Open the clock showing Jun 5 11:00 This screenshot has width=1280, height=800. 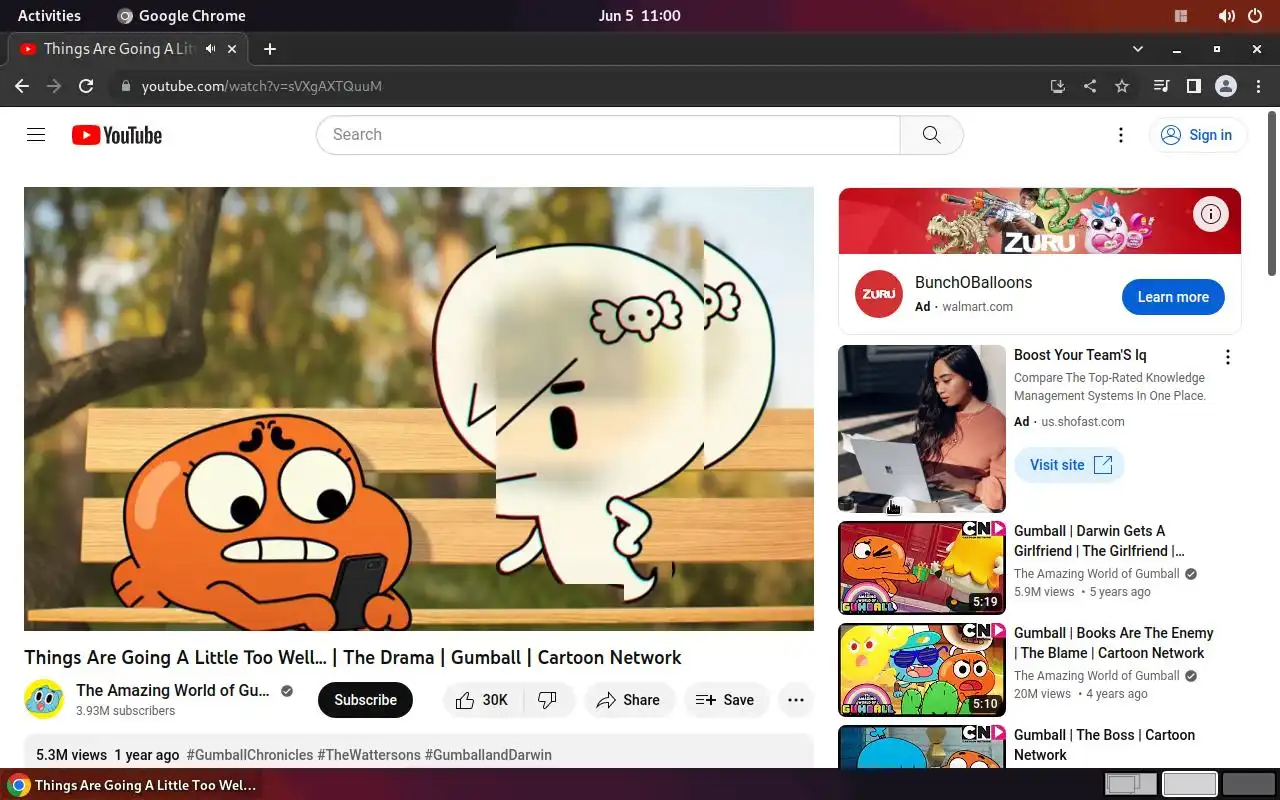pos(640,15)
